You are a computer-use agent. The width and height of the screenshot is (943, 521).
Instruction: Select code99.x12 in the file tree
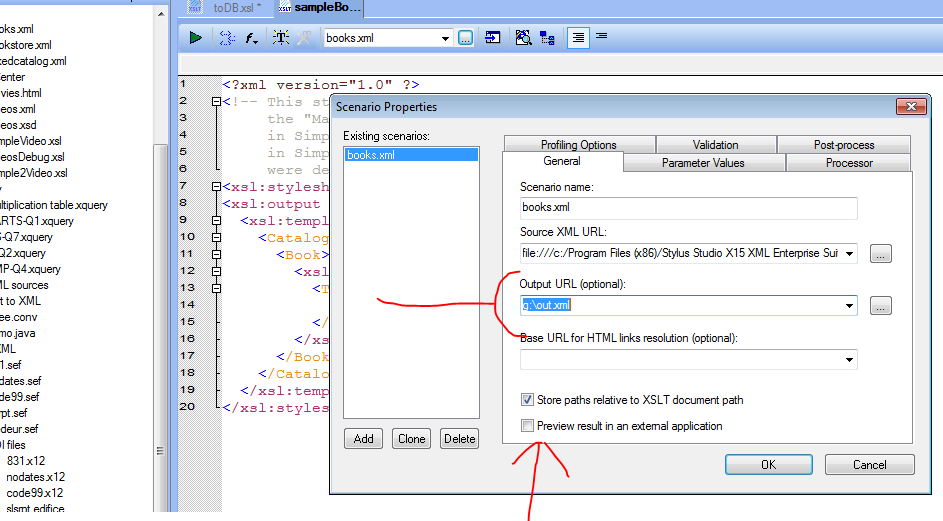[34, 493]
